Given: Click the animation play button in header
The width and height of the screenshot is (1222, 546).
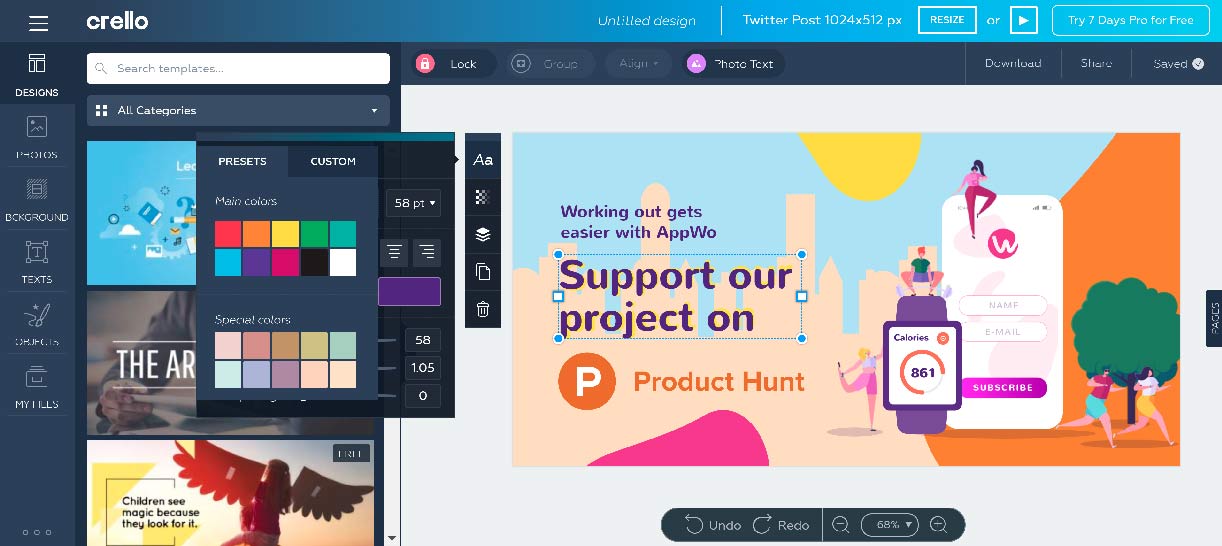Looking at the screenshot, I should click(1023, 20).
